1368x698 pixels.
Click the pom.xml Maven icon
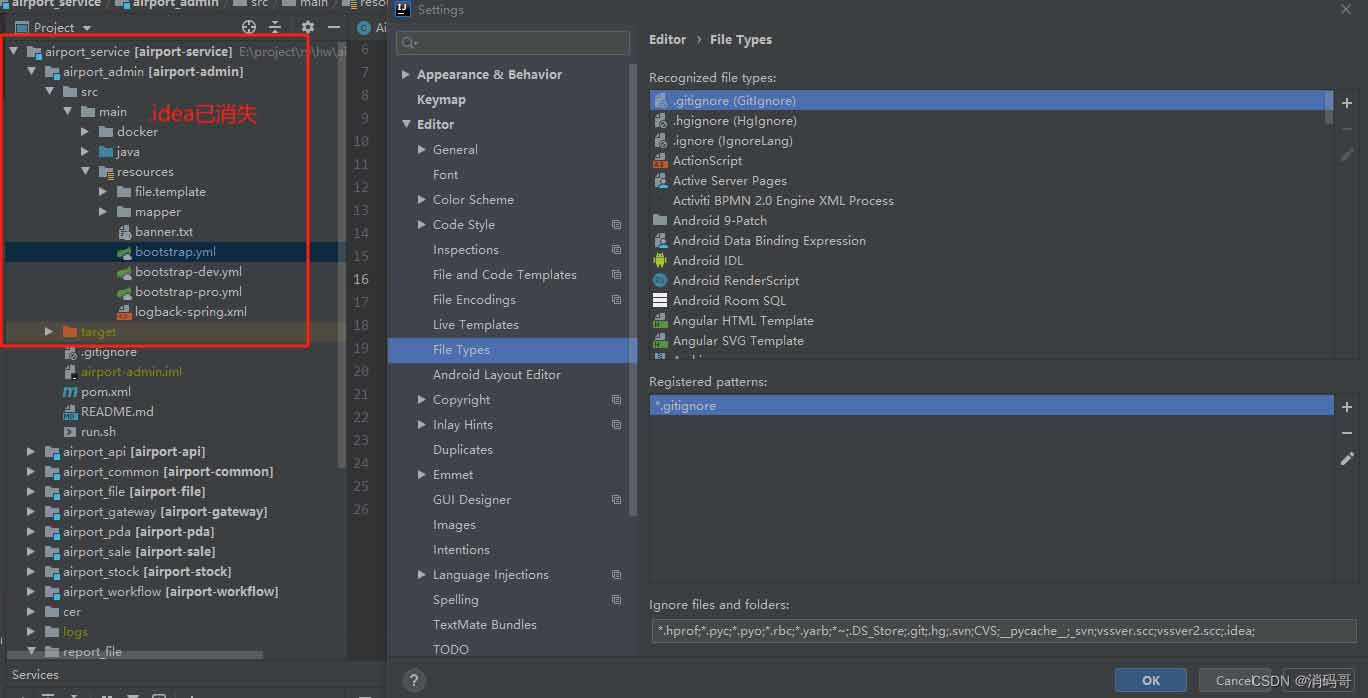(70, 392)
